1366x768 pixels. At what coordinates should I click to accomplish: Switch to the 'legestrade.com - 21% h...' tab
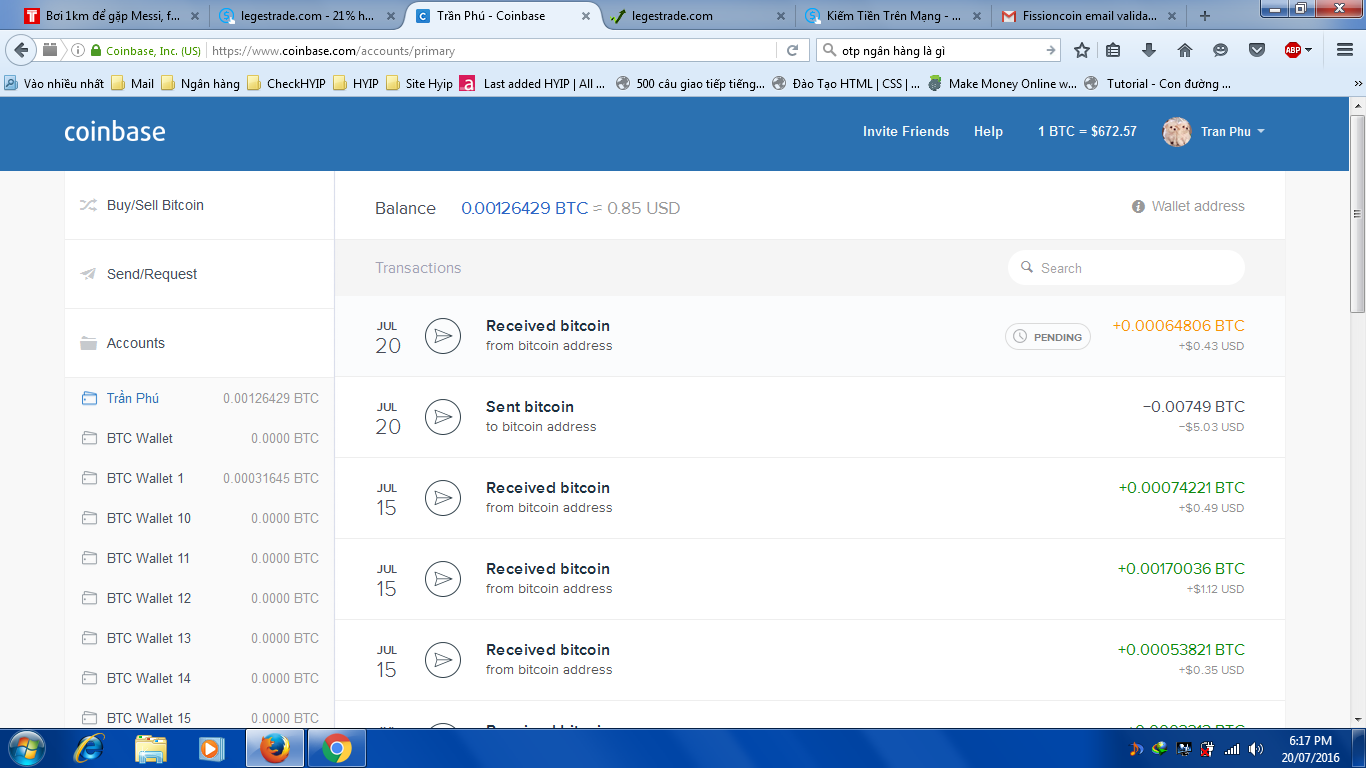[307, 16]
